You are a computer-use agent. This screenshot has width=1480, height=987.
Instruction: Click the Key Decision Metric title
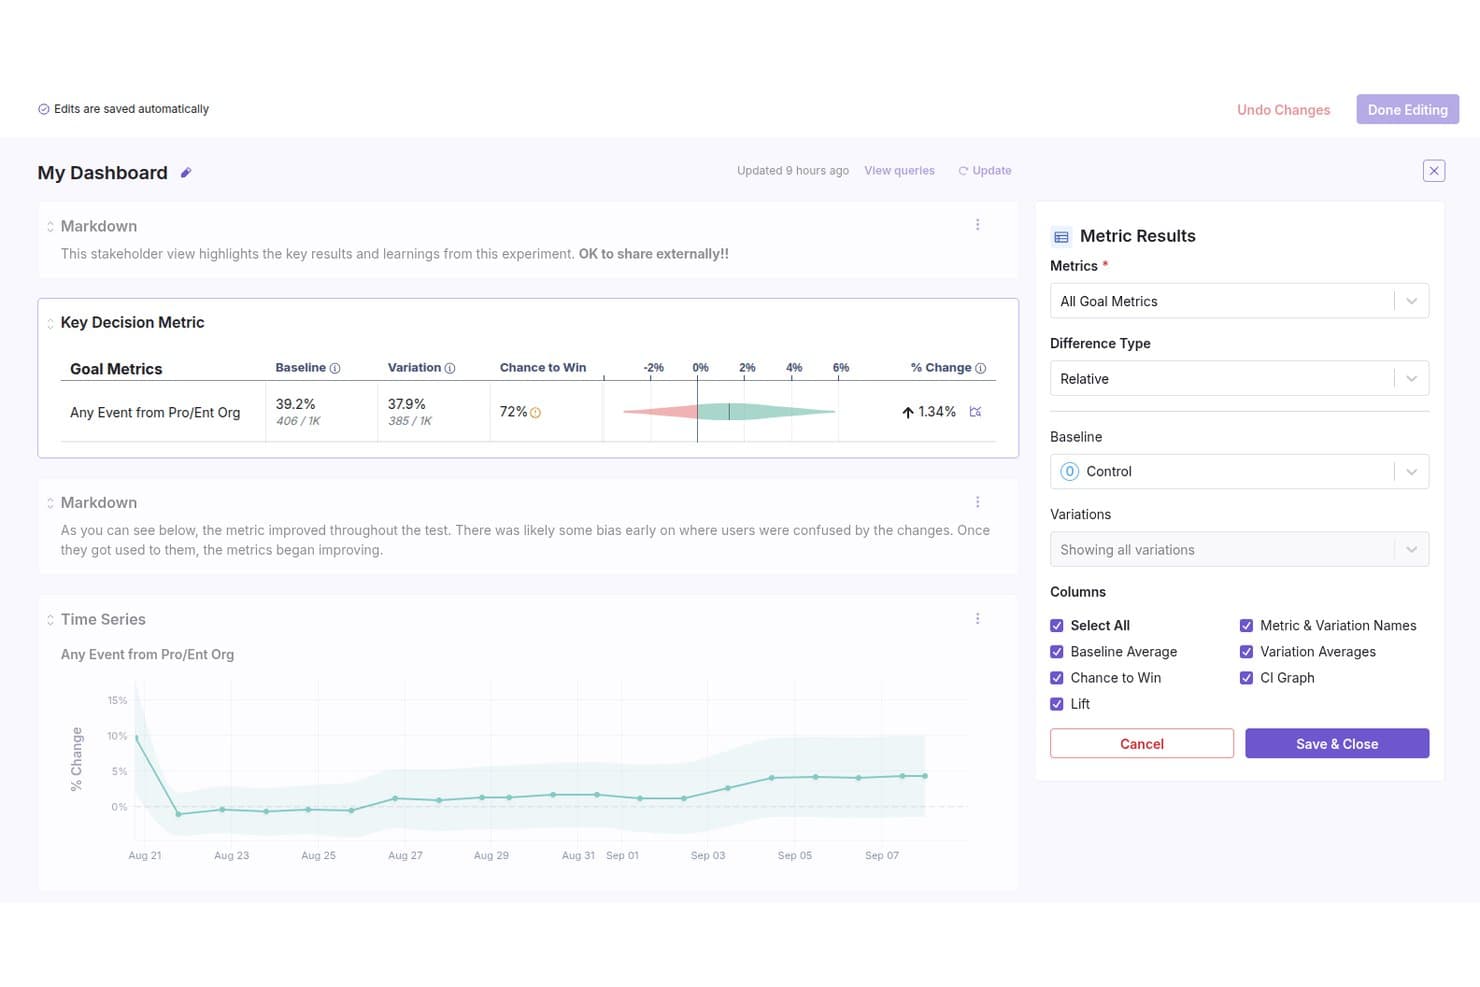pyautogui.click(x=132, y=323)
